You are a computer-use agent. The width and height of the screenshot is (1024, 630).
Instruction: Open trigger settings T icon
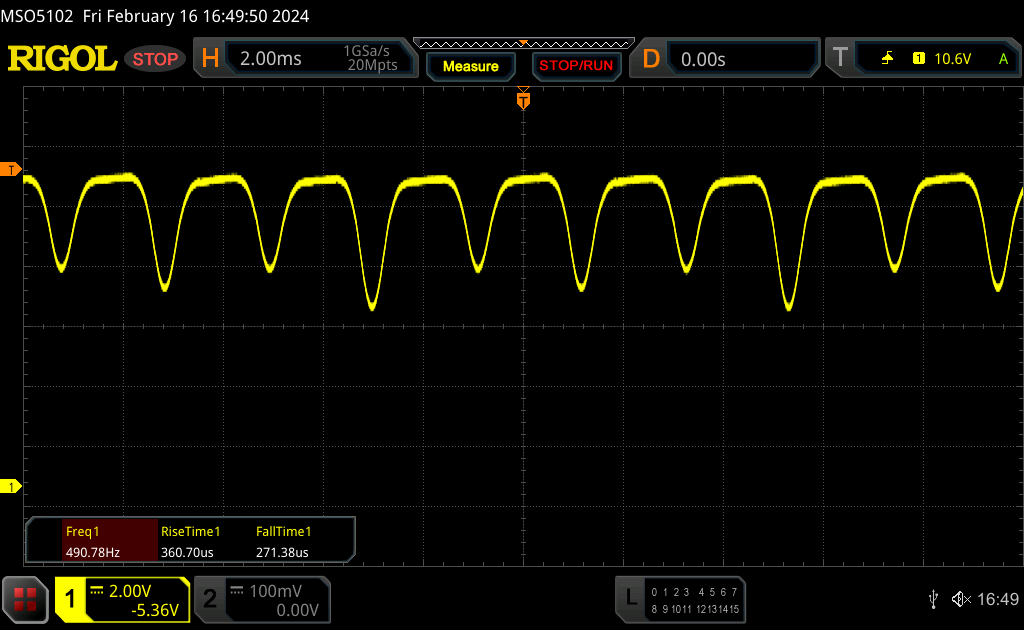tap(840, 57)
